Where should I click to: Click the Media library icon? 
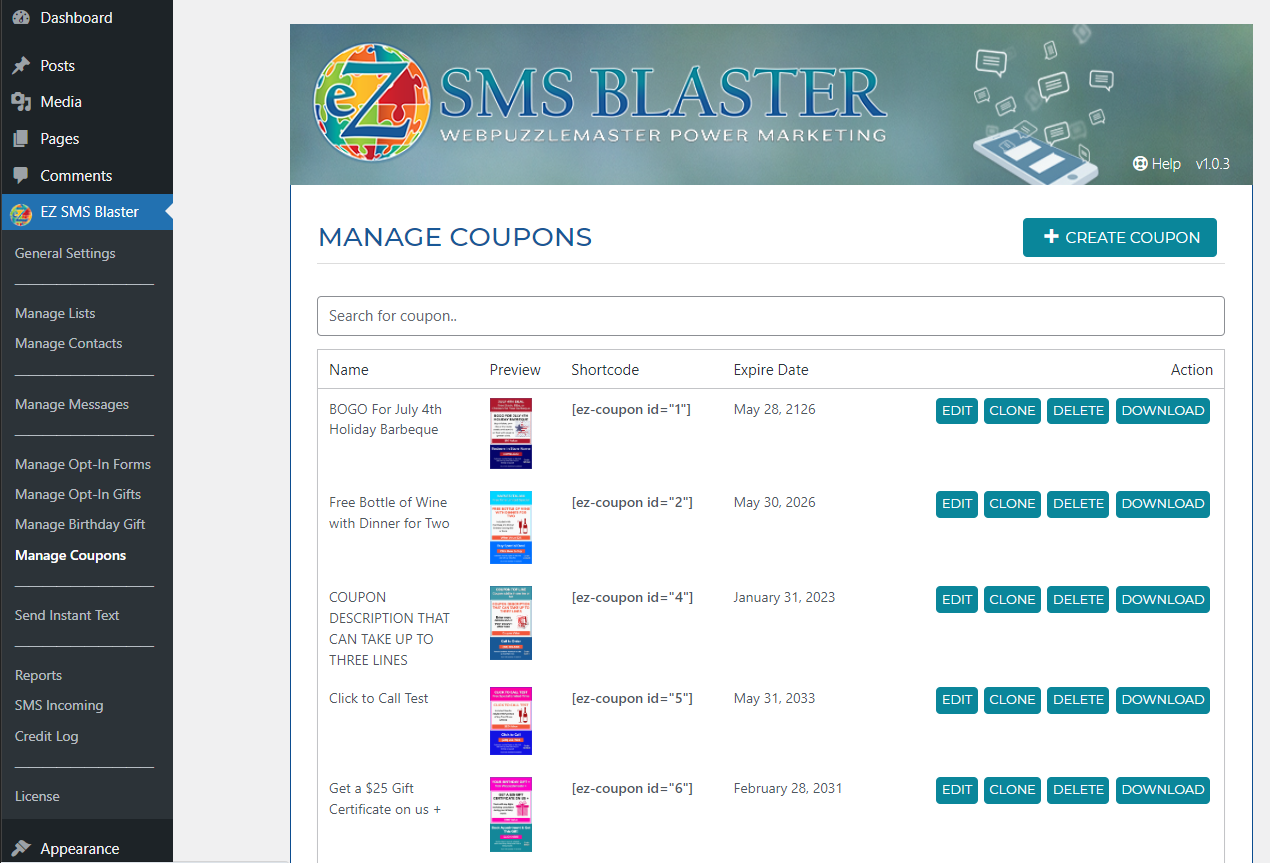coord(21,102)
